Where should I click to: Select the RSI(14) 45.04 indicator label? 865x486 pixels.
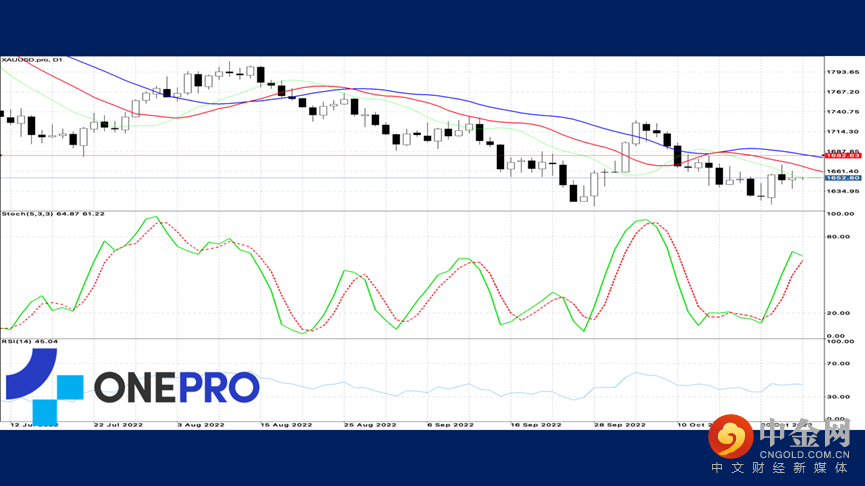click(x=29, y=341)
